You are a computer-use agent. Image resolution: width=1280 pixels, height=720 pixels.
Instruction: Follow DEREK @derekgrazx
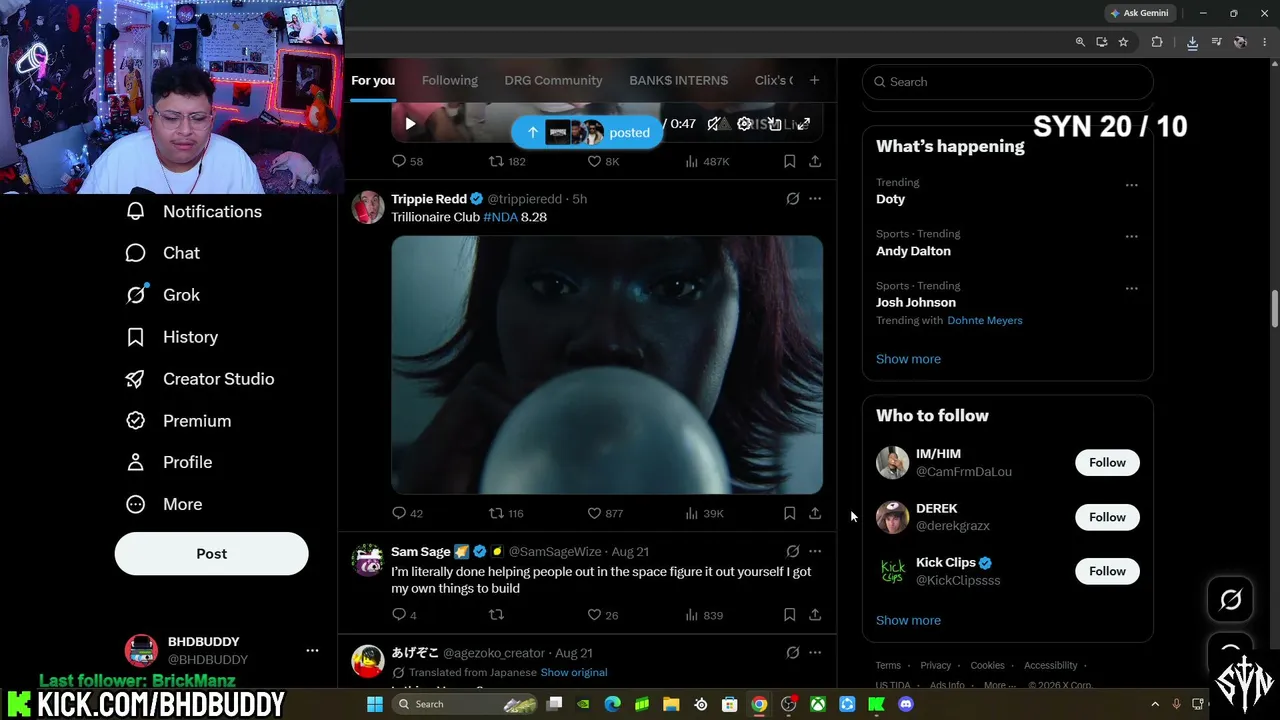coord(1107,517)
